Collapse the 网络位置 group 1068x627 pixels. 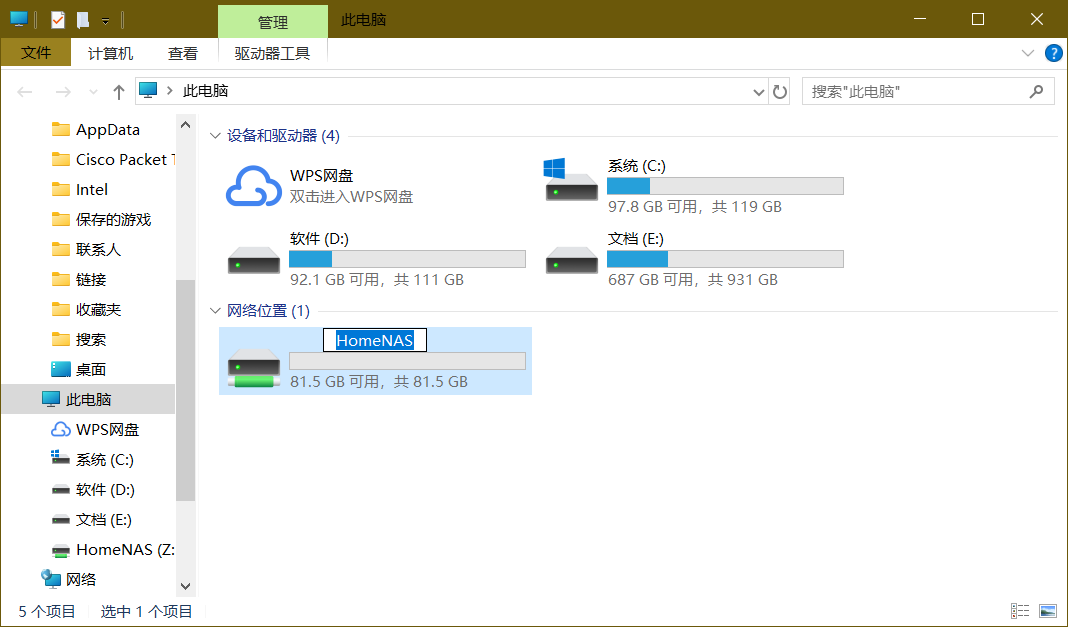pyautogui.click(x=214, y=311)
